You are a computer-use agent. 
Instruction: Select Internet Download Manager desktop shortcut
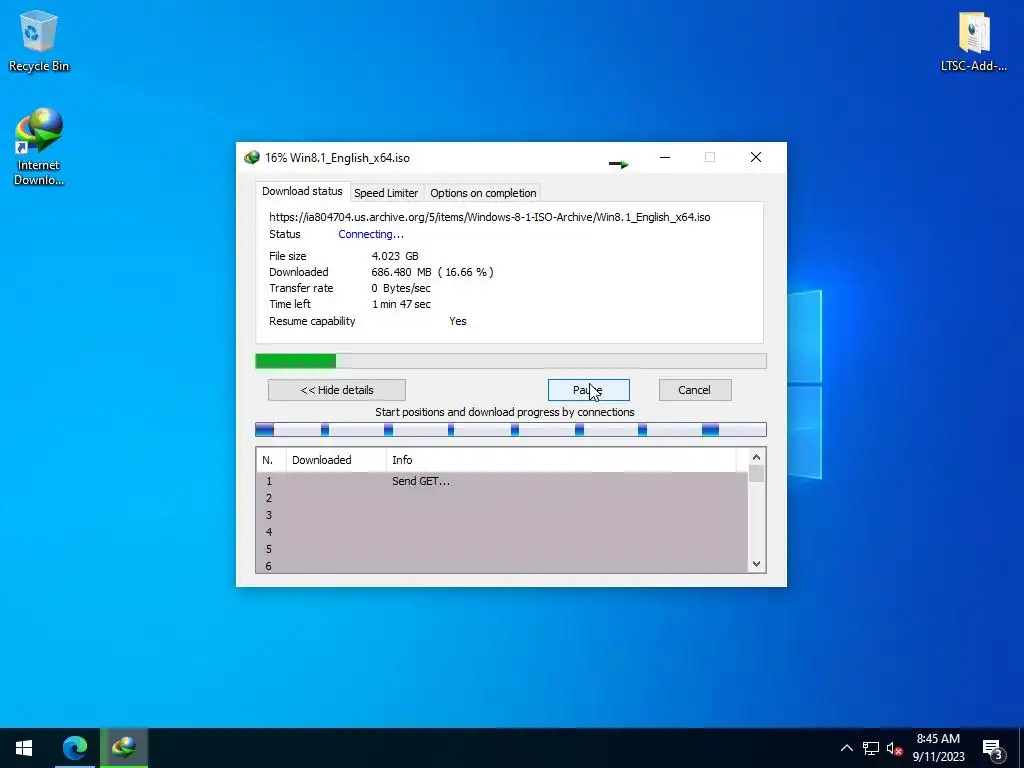pyautogui.click(x=39, y=147)
